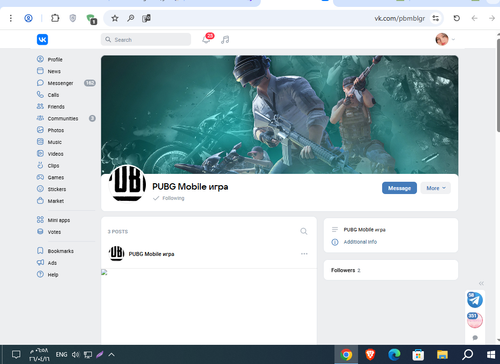The height and width of the screenshot is (364, 500).
Task: Click the Mini apps sidebar icon
Action: pos(40,220)
